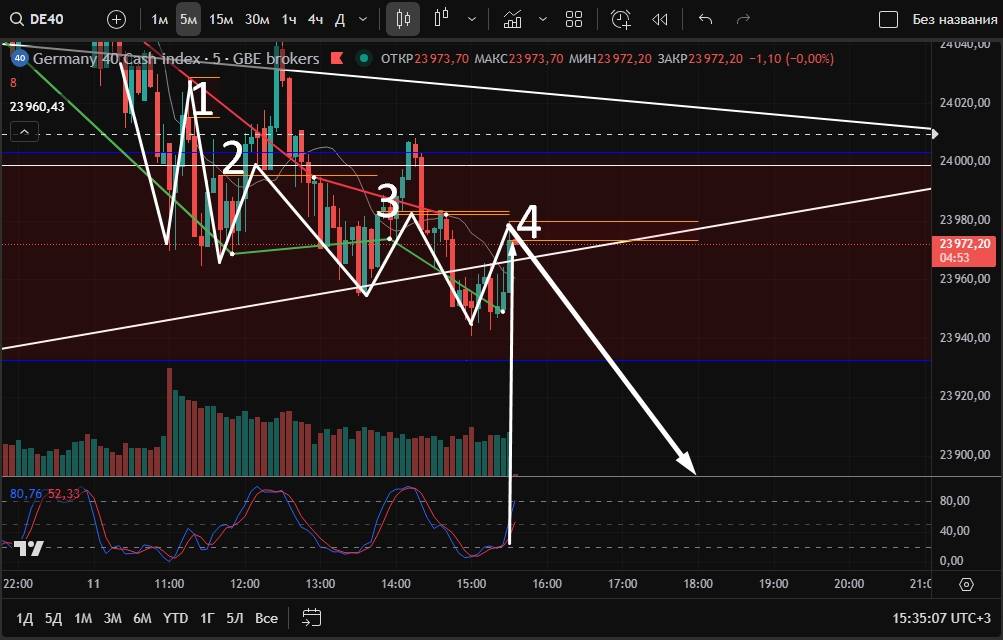The width and height of the screenshot is (1003, 640).
Task: Expand the chart style dropdown arrow
Action: [471, 19]
